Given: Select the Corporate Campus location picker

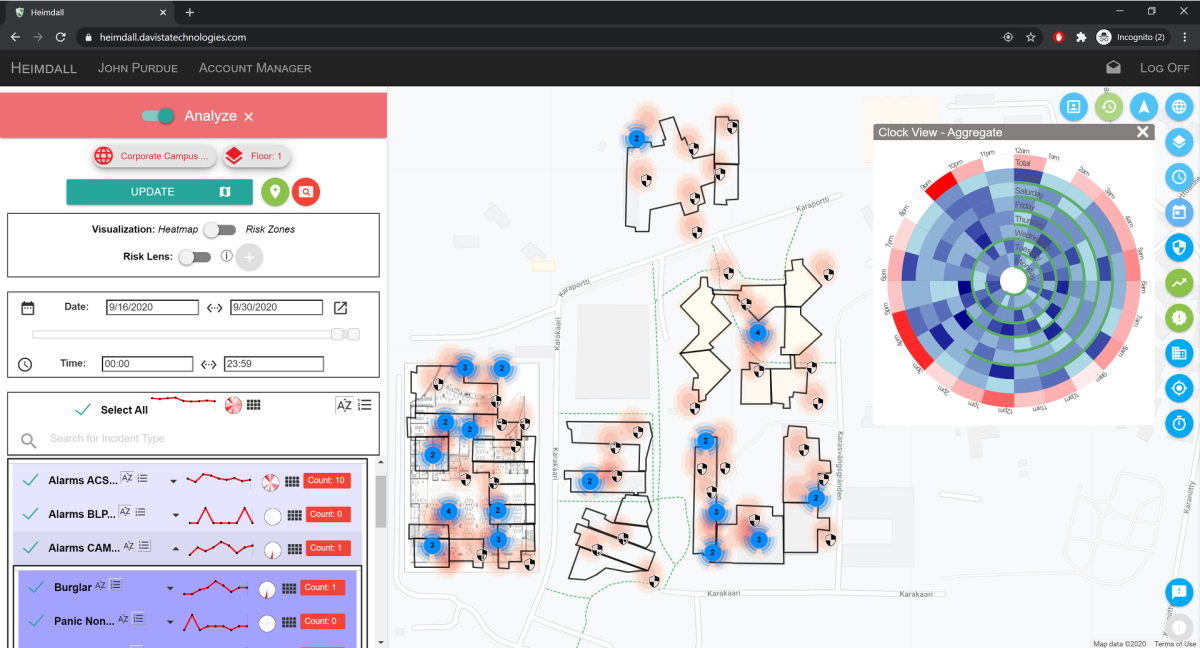Looking at the screenshot, I should point(154,156).
